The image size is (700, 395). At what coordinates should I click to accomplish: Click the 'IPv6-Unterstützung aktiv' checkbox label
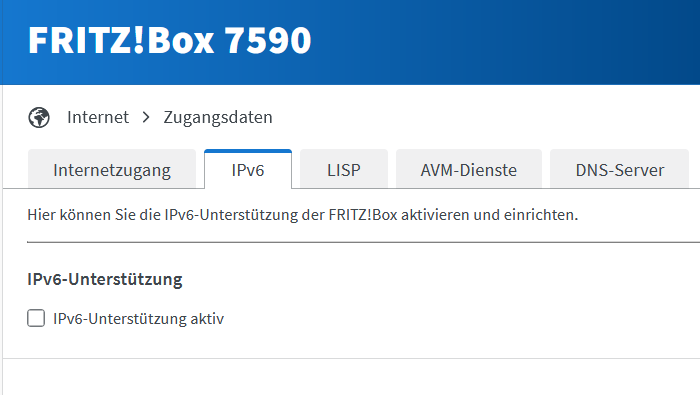[x=138, y=319]
